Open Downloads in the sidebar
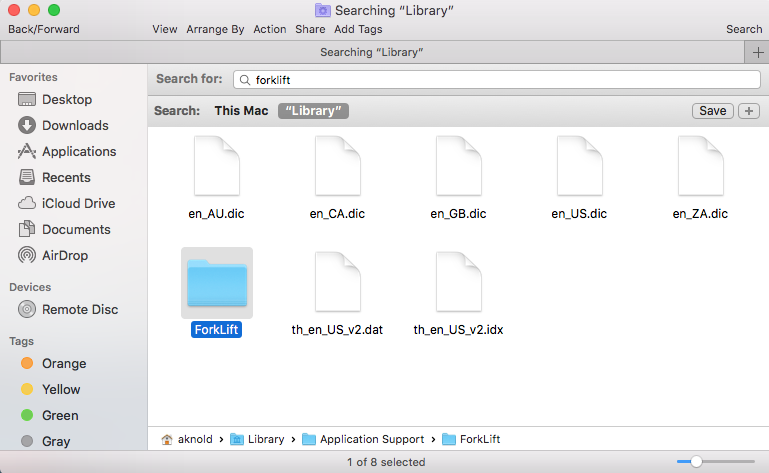The width and height of the screenshot is (769, 473). click(x=63, y=126)
